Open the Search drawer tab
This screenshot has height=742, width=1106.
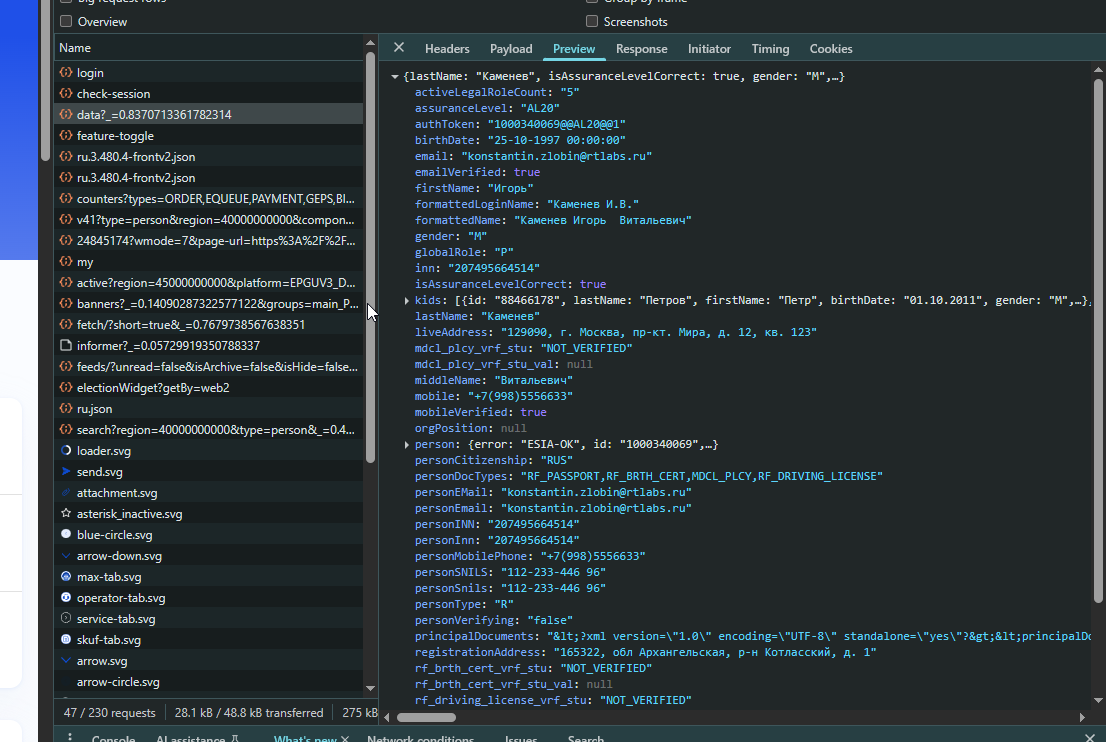point(585,738)
